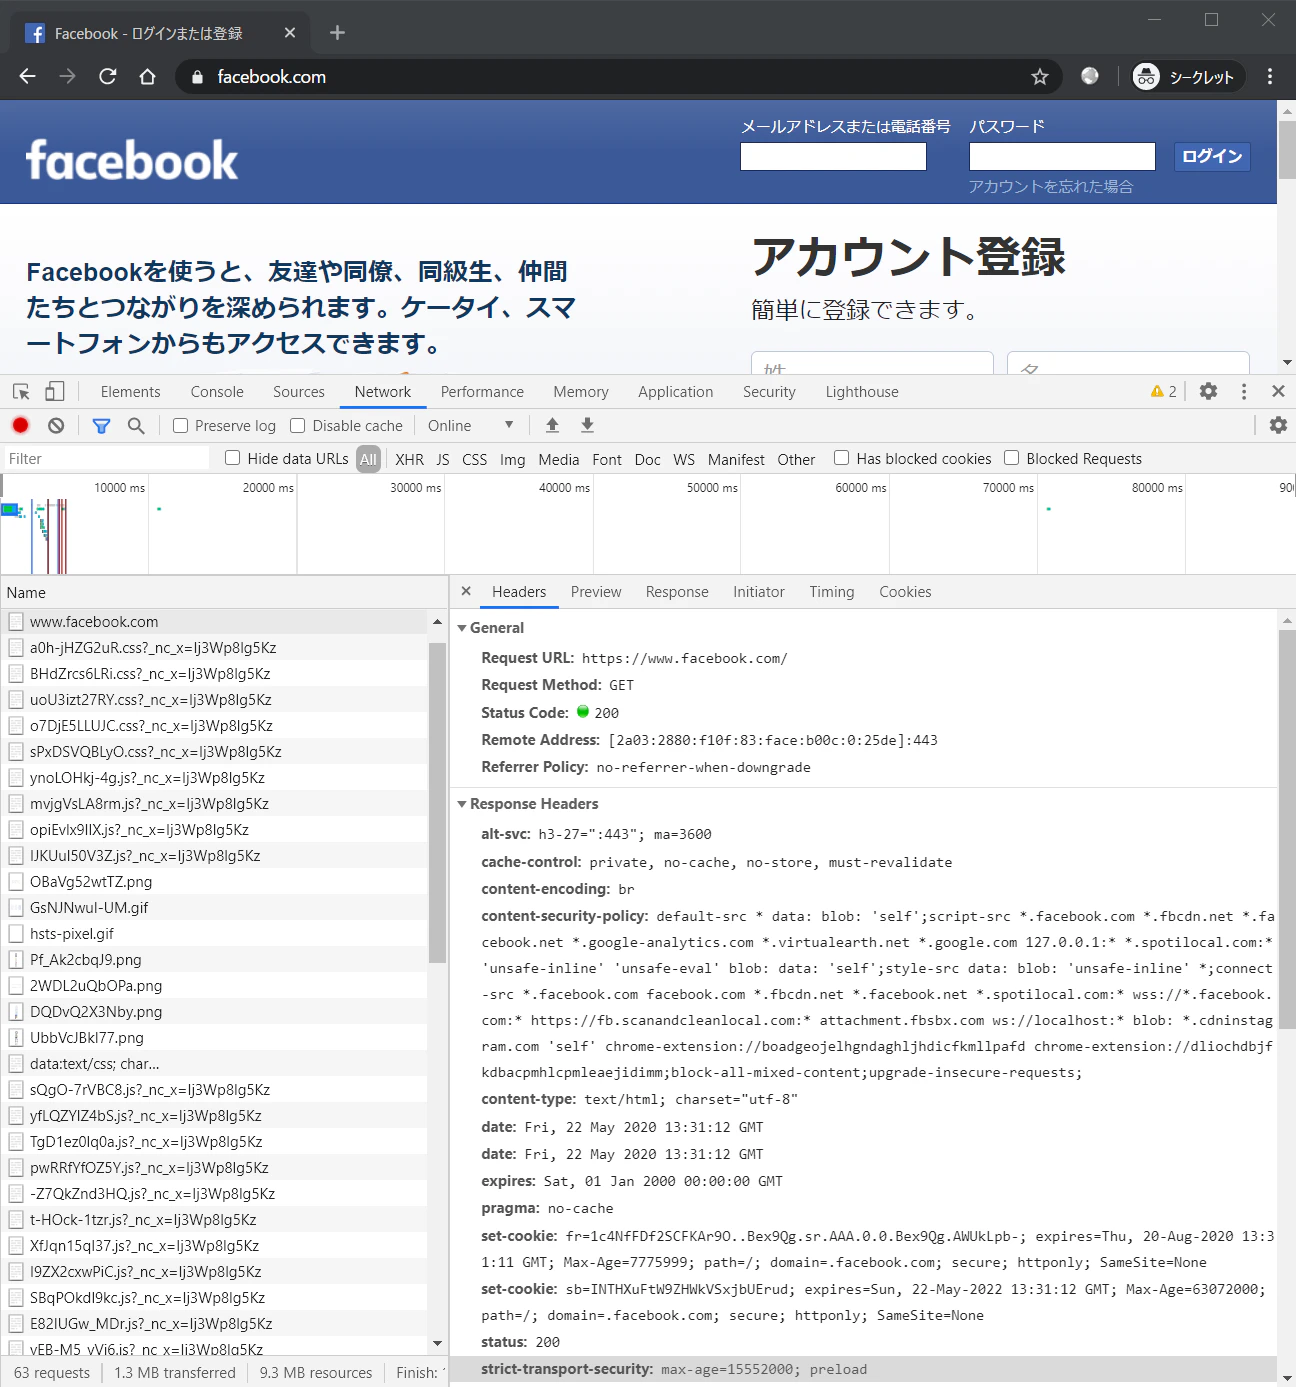Click the forgot account link
The height and width of the screenshot is (1387, 1296).
click(x=1050, y=186)
